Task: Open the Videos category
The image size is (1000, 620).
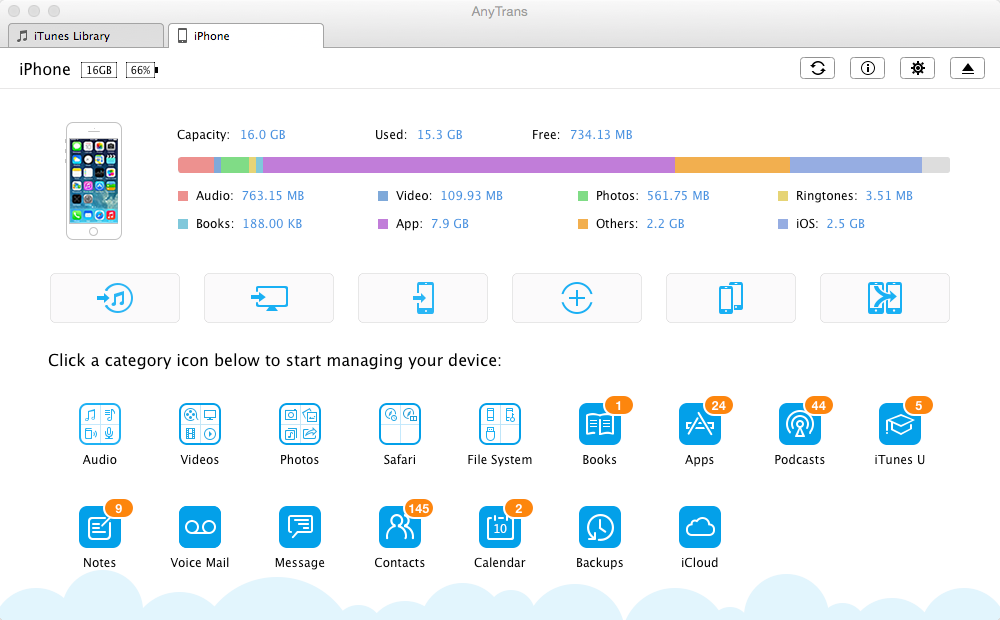Action: [200, 424]
